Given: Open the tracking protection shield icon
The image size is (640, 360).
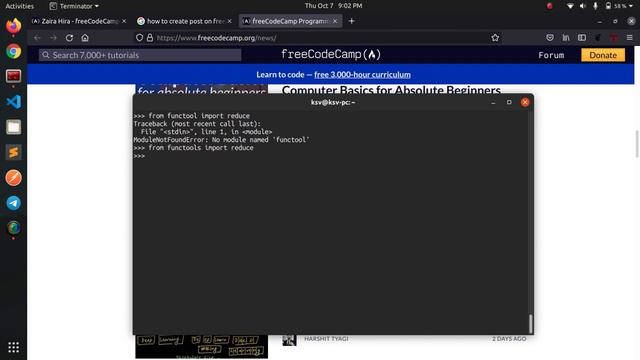Looking at the screenshot, I should [139, 38].
